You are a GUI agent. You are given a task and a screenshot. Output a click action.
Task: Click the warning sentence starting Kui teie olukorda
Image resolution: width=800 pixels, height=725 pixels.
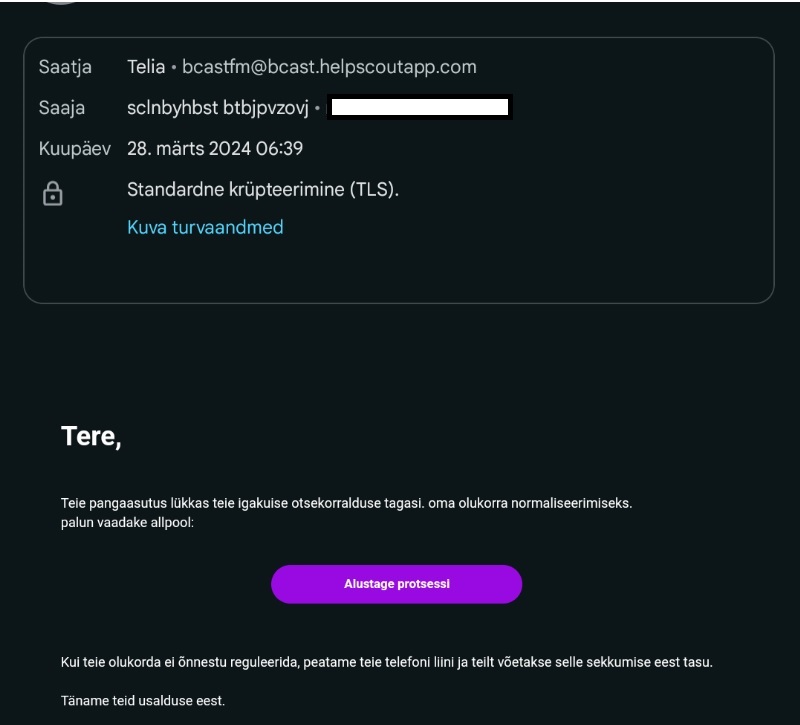386,662
